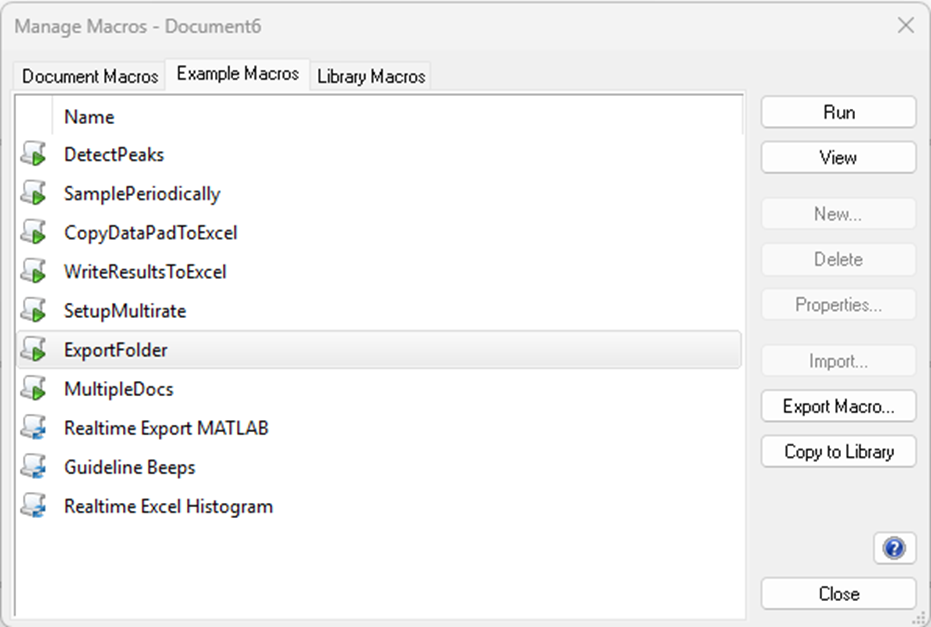Select the Example Macros tab
This screenshot has width=931, height=627.
pyautogui.click(x=237, y=74)
